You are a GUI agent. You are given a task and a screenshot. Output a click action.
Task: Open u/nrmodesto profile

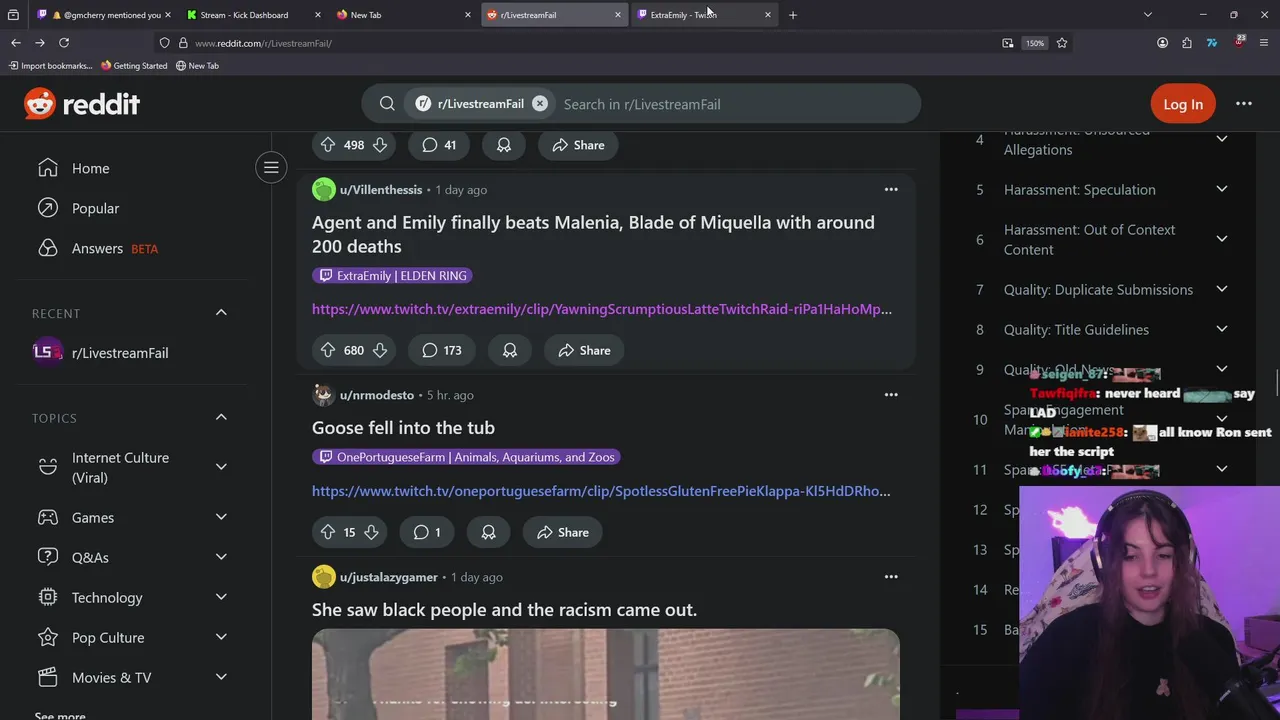[x=376, y=395]
